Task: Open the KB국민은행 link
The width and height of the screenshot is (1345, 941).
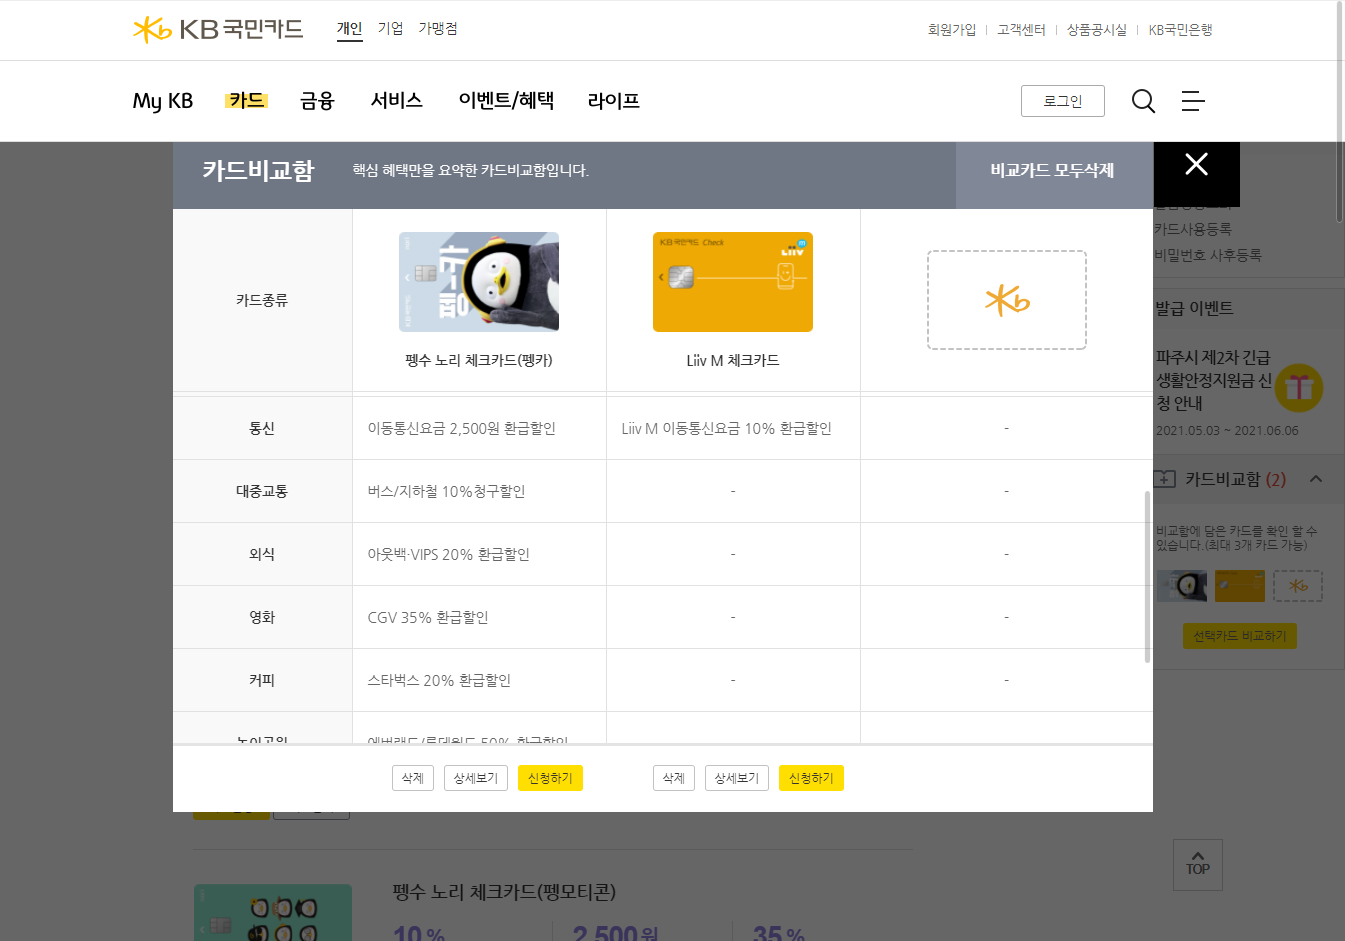Action: (1180, 30)
